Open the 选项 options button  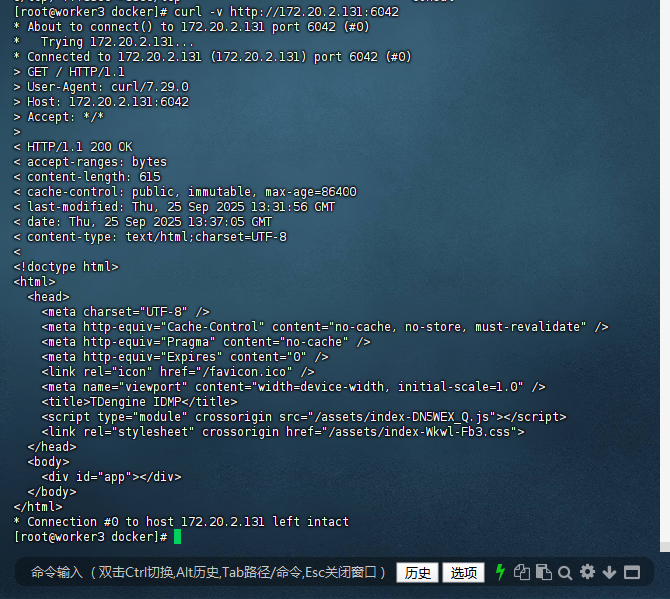tap(464, 573)
